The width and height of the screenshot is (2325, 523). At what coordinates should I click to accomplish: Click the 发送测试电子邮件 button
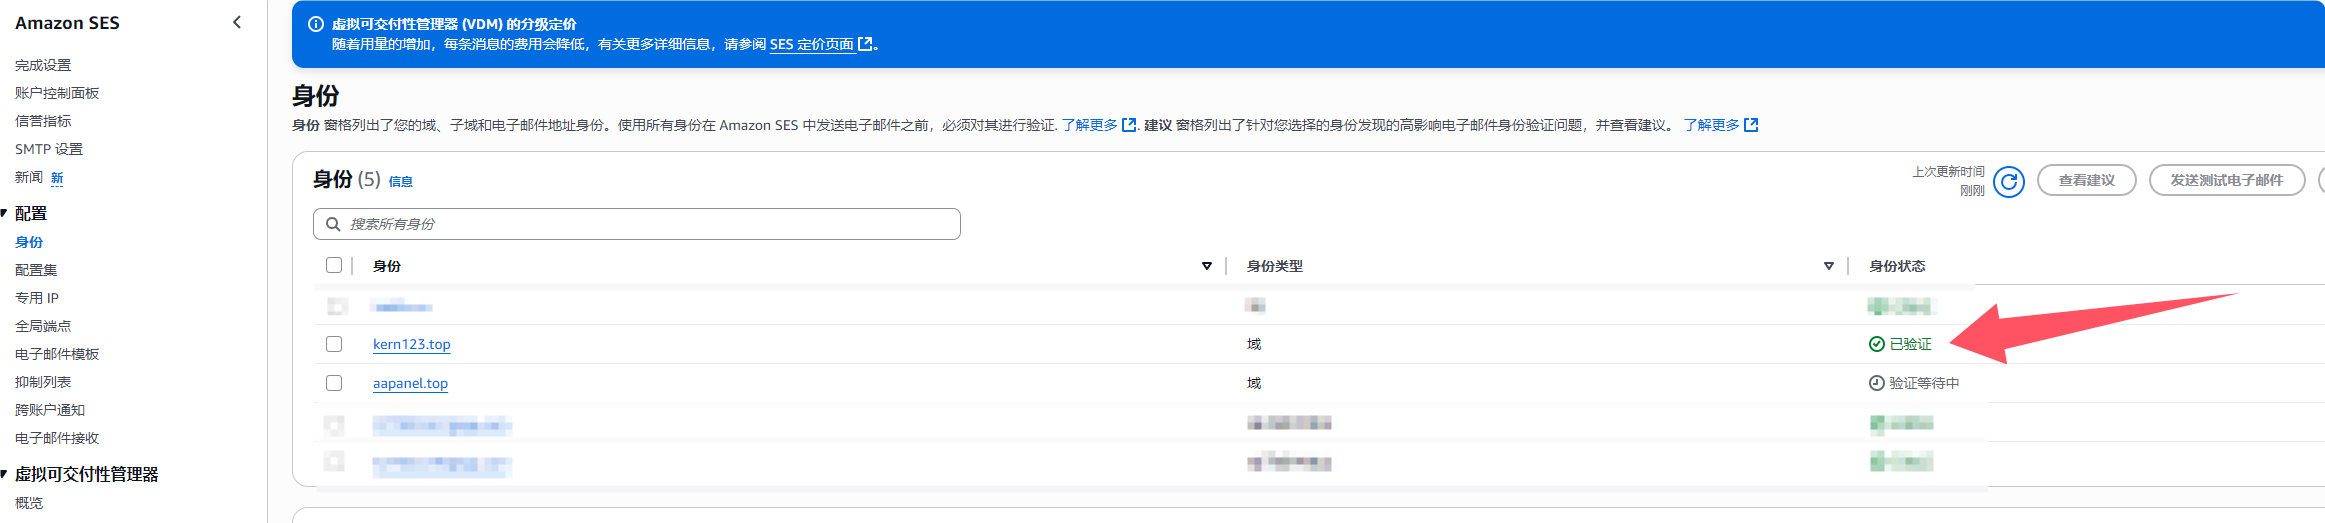[x=2227, y=180]
